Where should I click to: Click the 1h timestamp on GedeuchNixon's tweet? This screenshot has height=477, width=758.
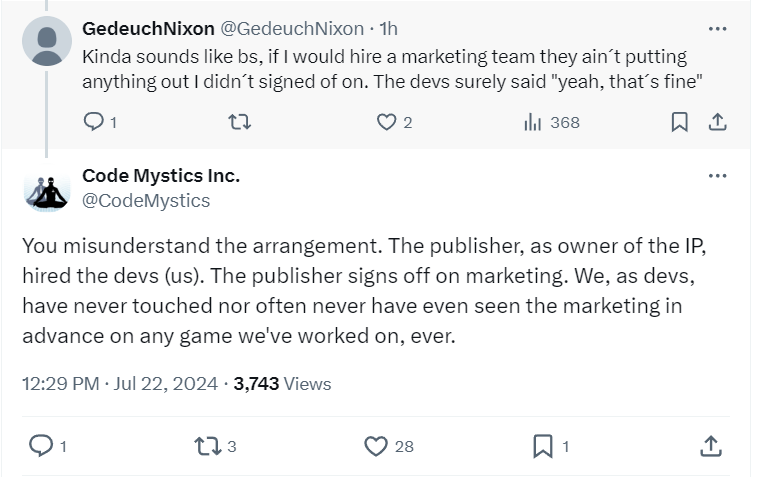tap(386, 28)
